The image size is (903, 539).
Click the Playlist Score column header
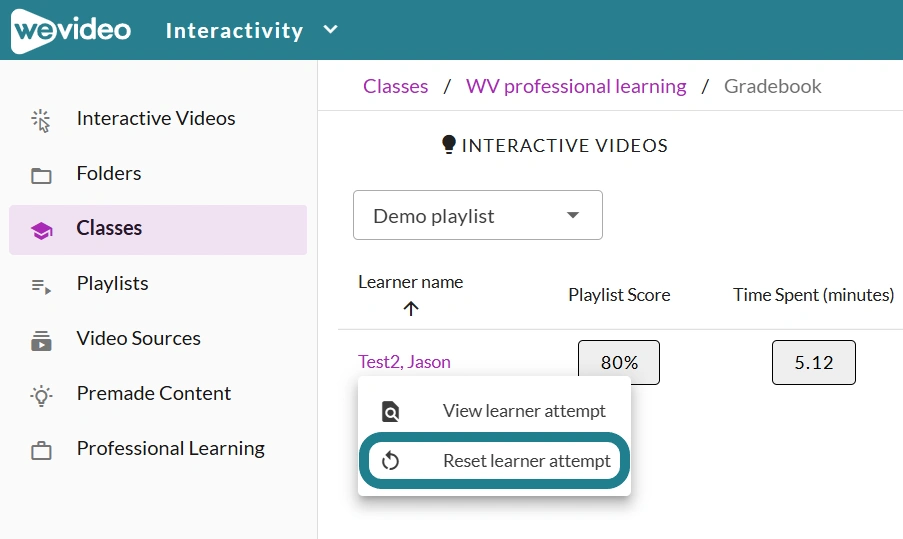619,295
